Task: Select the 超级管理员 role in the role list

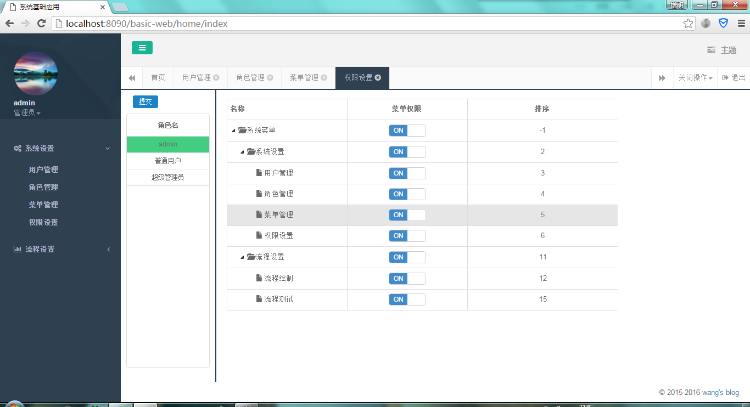Action: (x=168, y=177)
